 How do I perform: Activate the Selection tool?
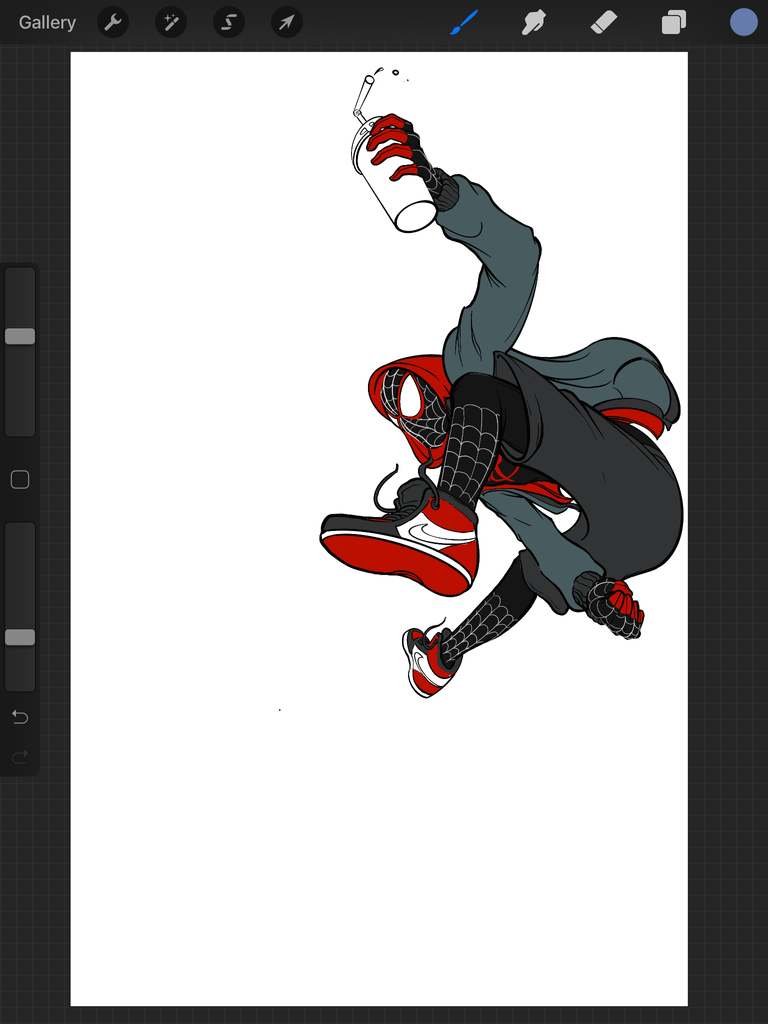229,23
